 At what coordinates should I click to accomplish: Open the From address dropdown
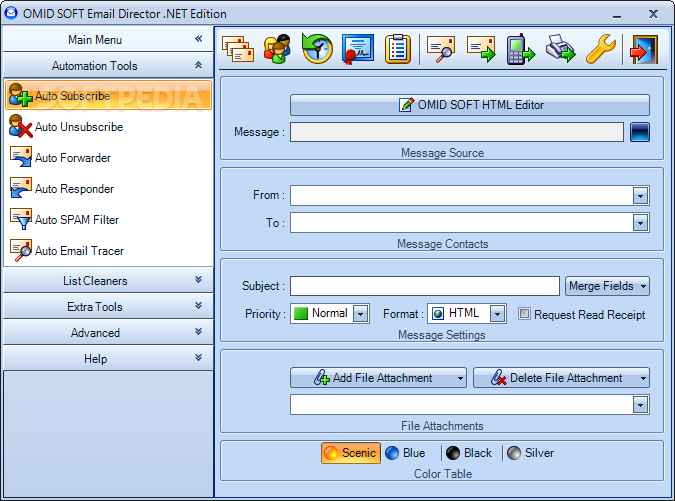point(641,196)
